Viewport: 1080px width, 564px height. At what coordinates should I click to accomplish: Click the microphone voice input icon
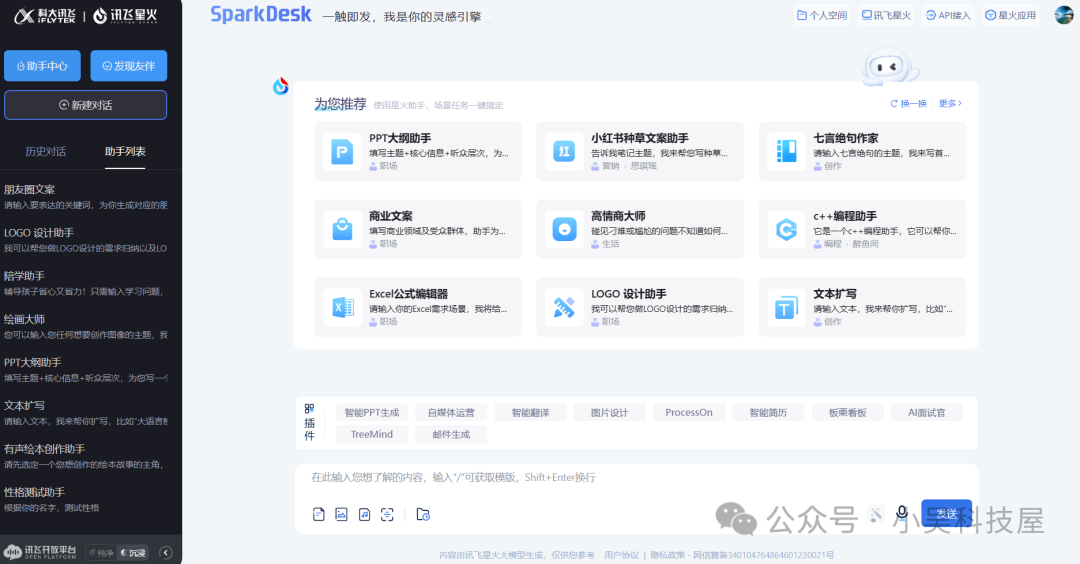click(902, 512)
